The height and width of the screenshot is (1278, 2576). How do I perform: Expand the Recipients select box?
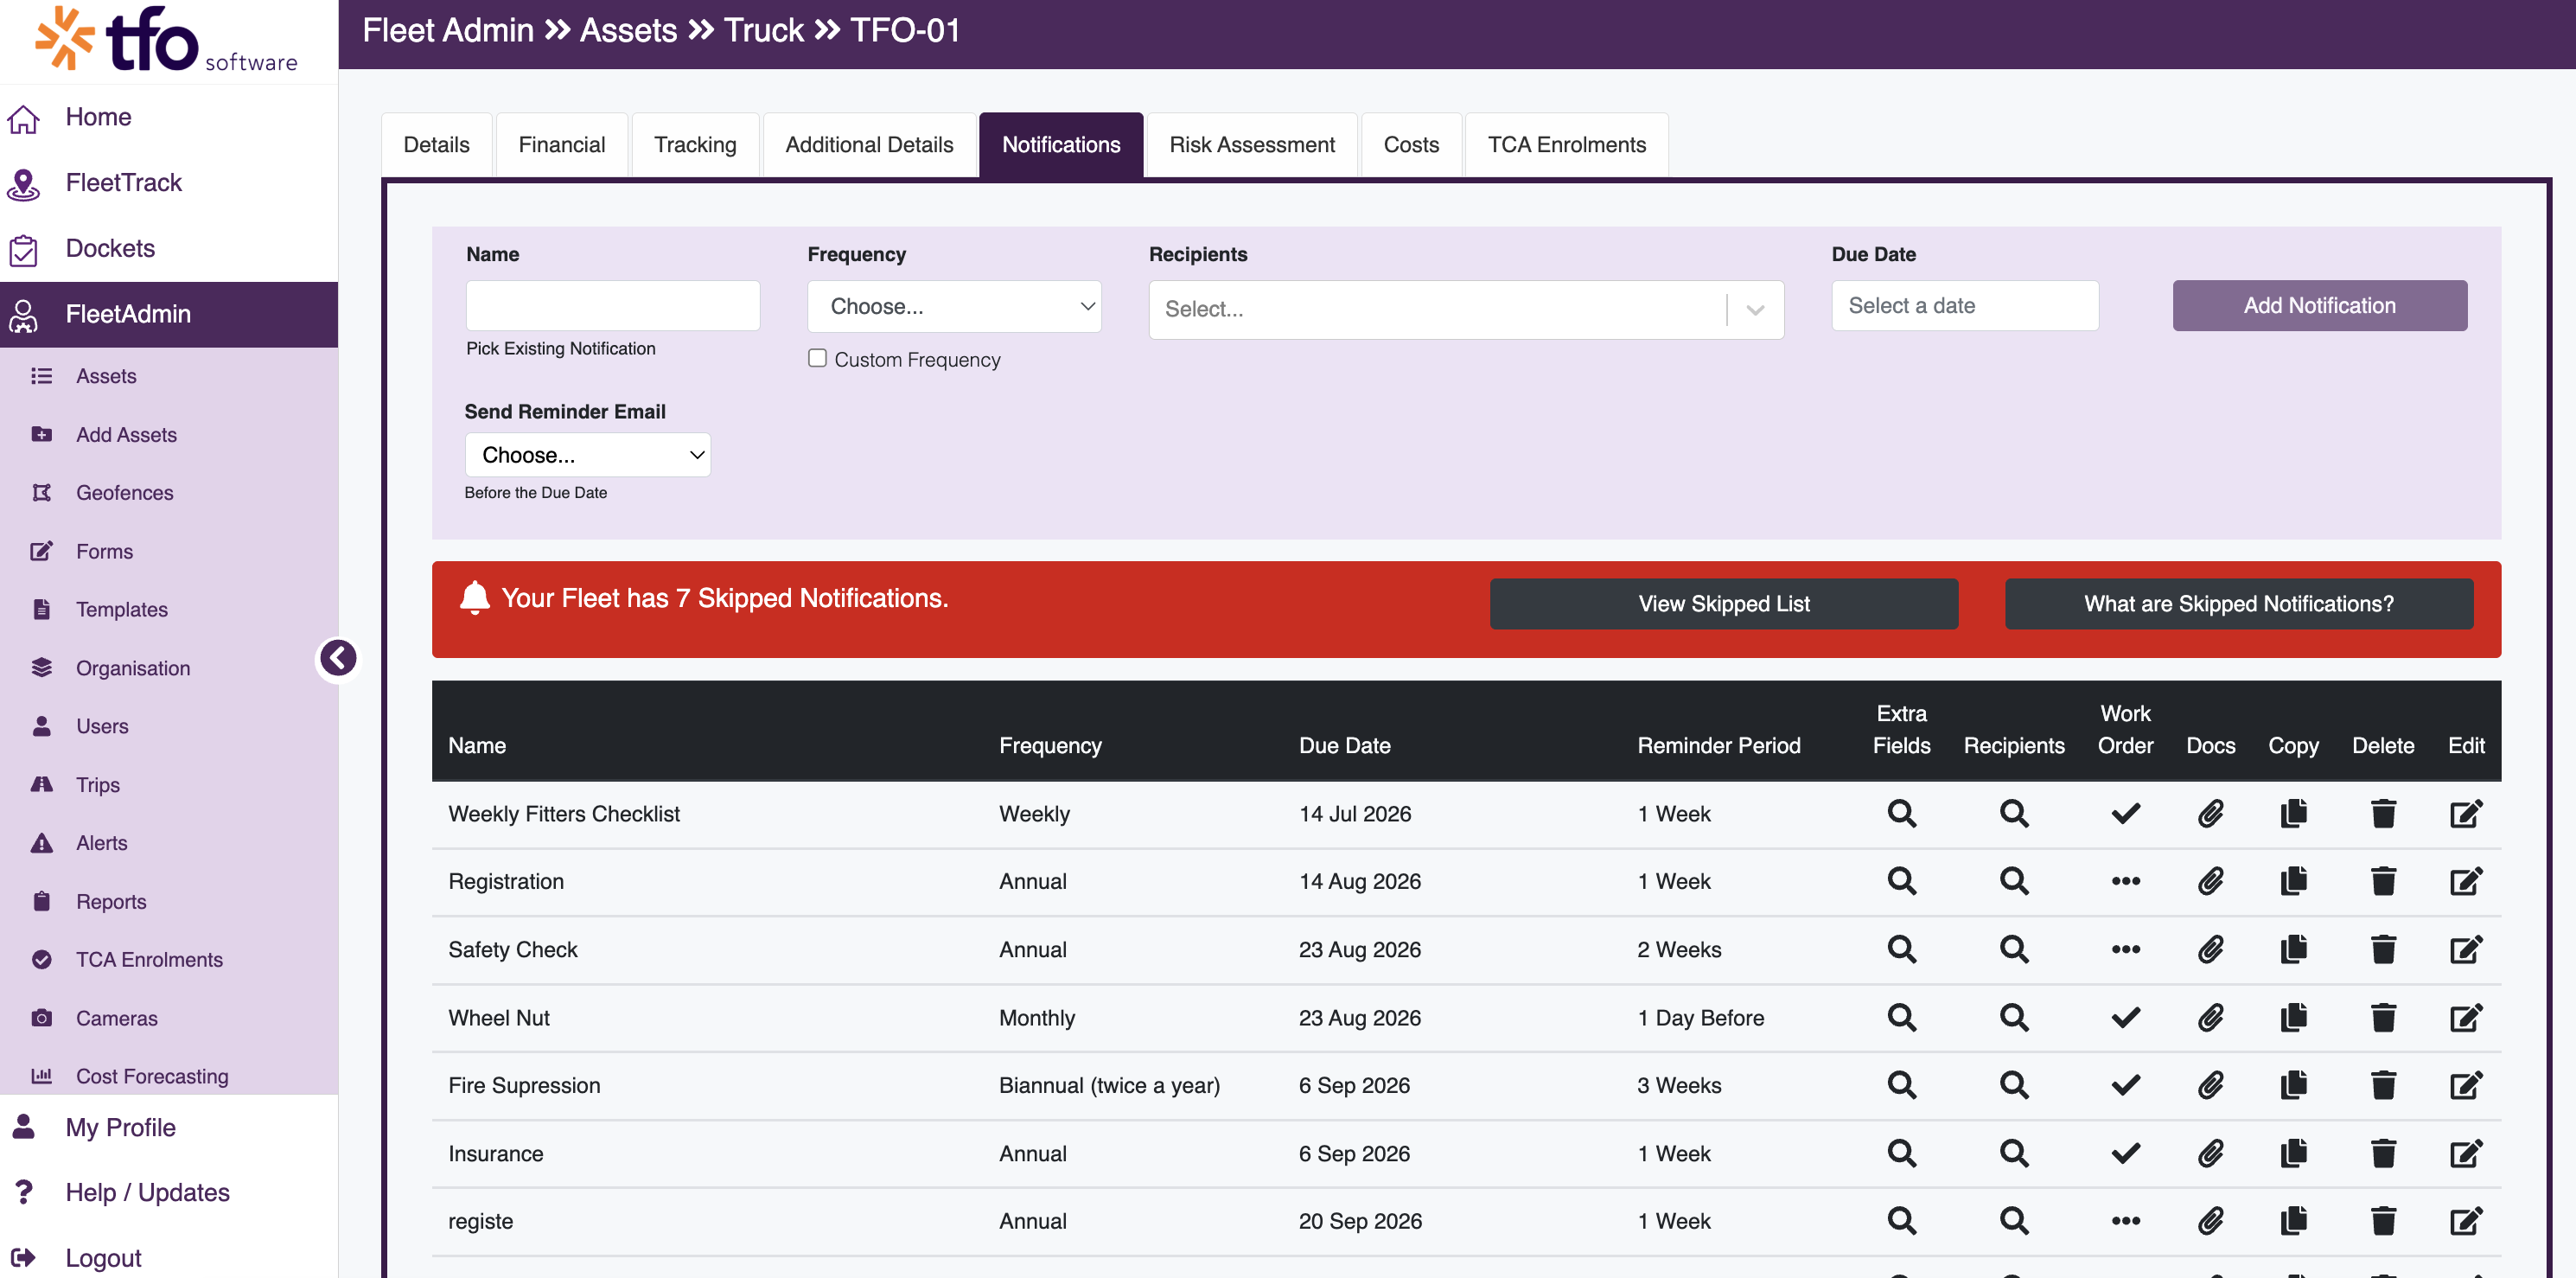point(1466,309)
